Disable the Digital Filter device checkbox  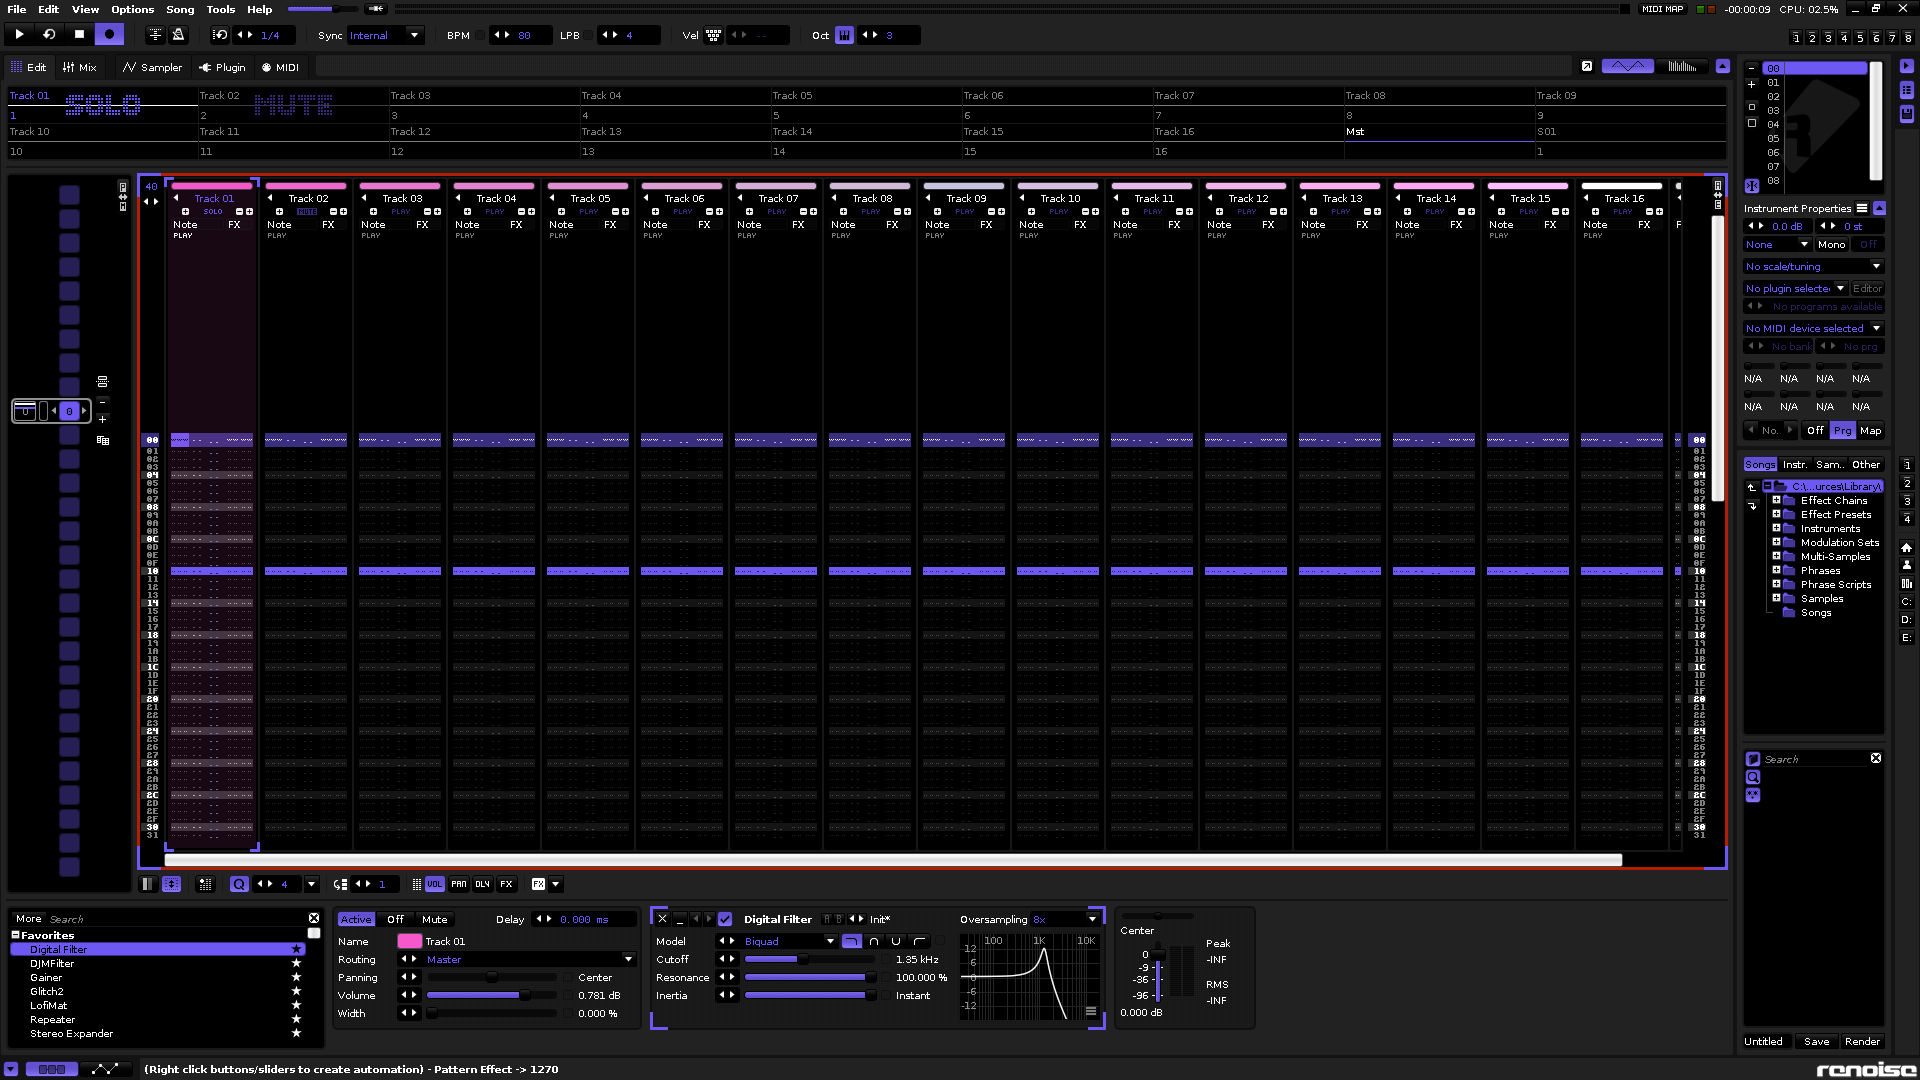(725, 919)
